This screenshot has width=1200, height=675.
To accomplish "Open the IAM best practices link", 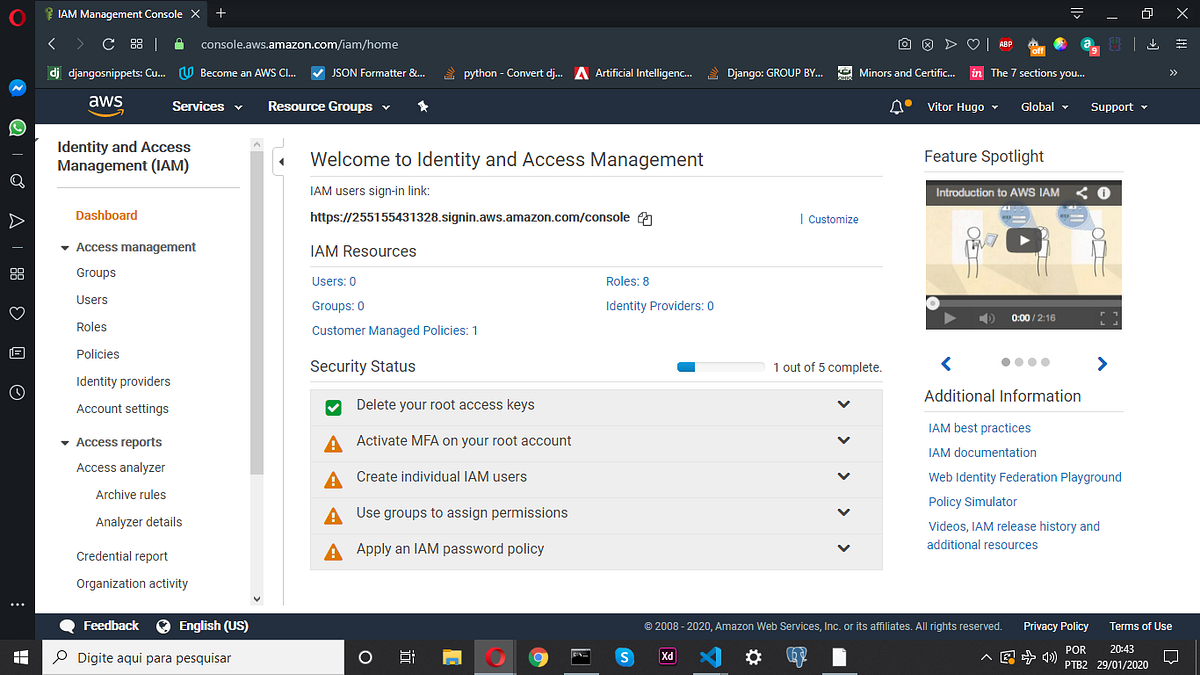I will click(x=979, y=428).
